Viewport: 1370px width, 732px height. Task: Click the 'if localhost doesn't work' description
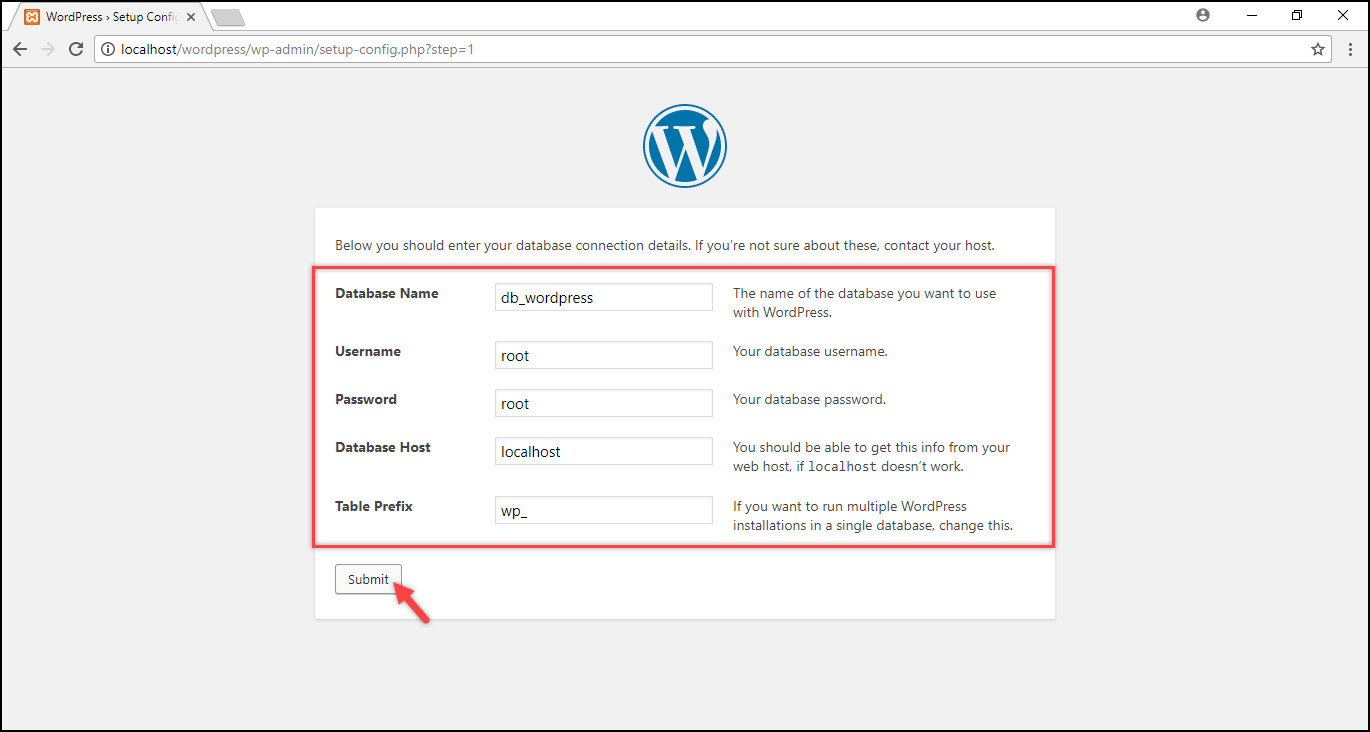pyautogui.click(x=872, y=457)
